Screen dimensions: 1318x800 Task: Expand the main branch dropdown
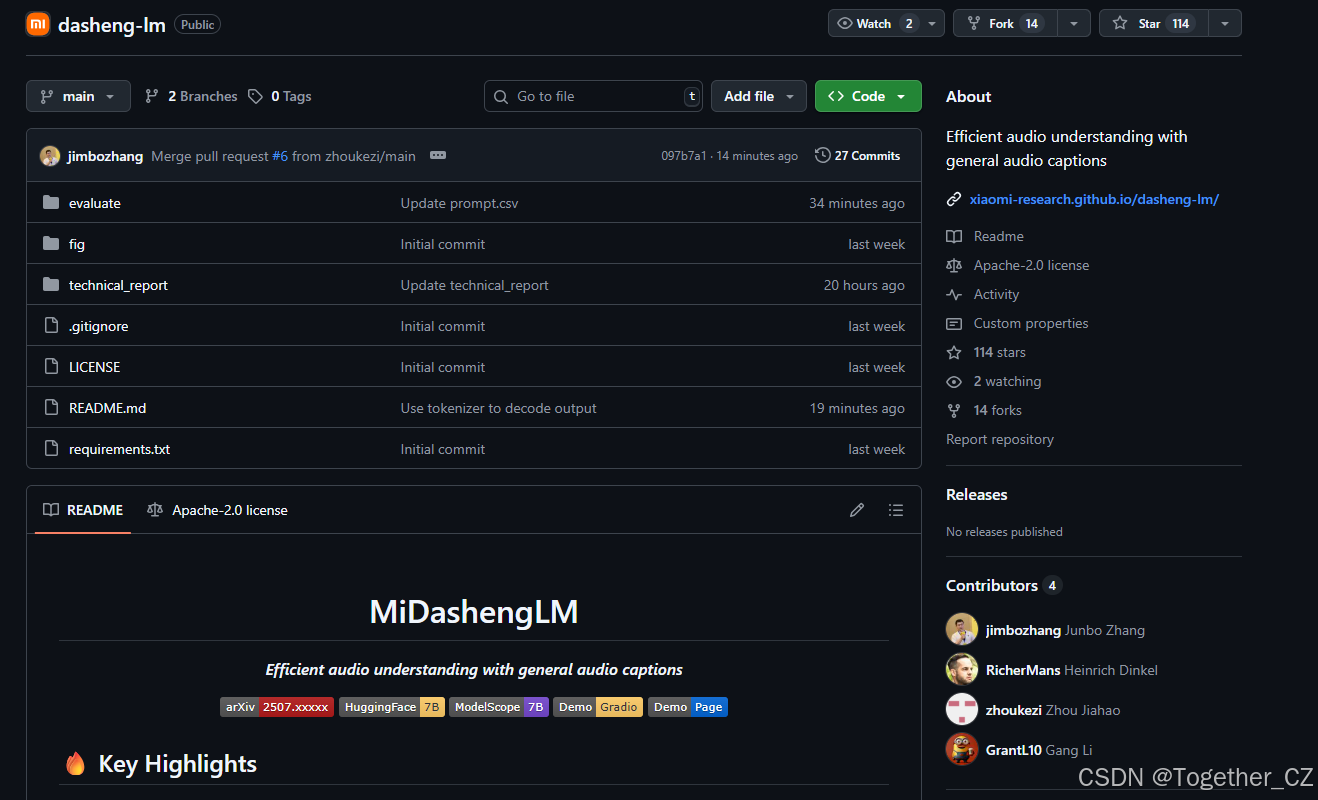pos(78,96)
